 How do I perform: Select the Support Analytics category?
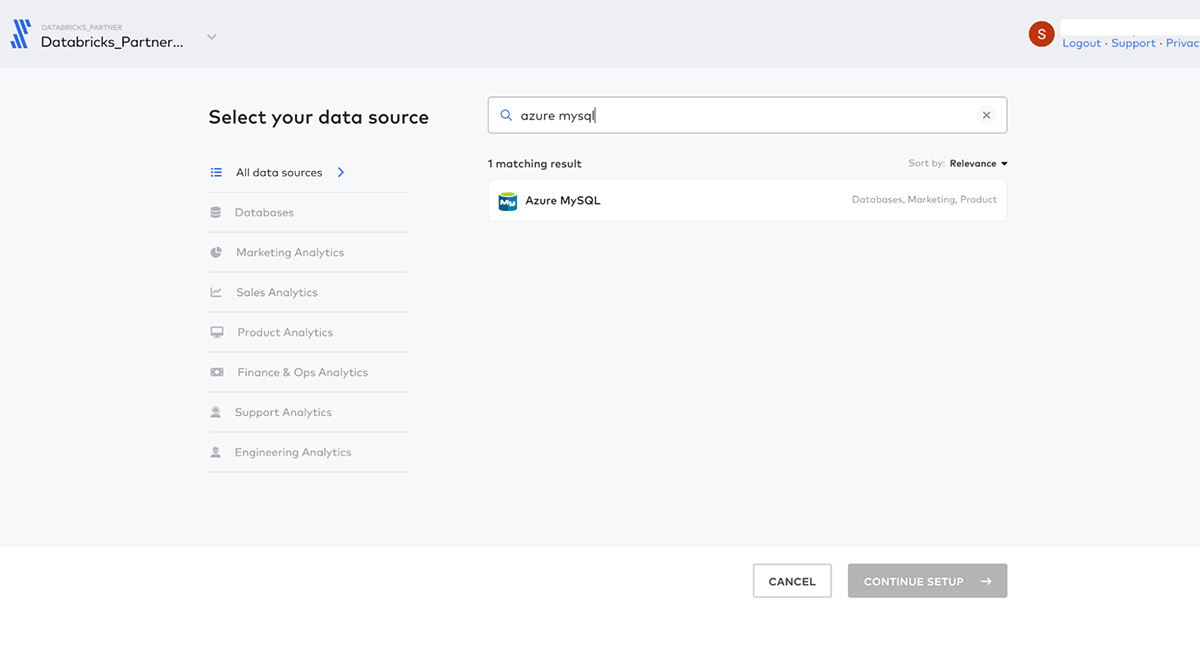283,413
